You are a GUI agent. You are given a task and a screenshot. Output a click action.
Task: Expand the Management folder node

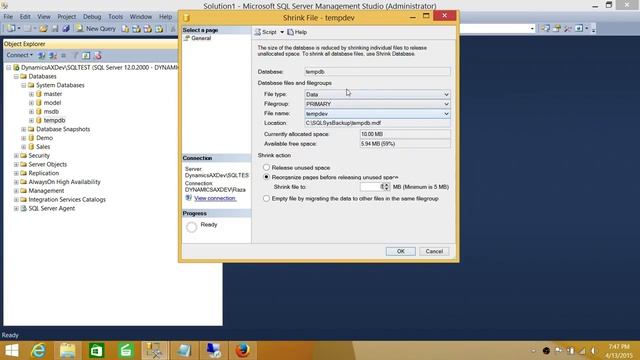point(16,191)
